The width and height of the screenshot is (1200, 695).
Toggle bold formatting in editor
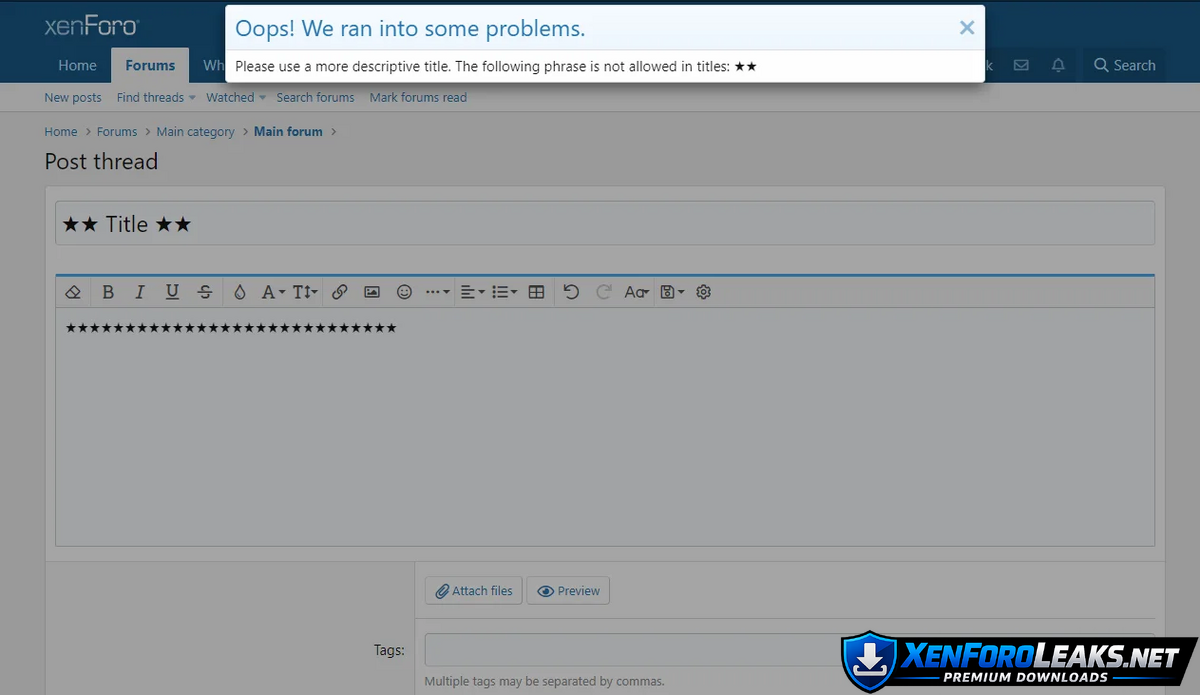[x=108, y=292]
